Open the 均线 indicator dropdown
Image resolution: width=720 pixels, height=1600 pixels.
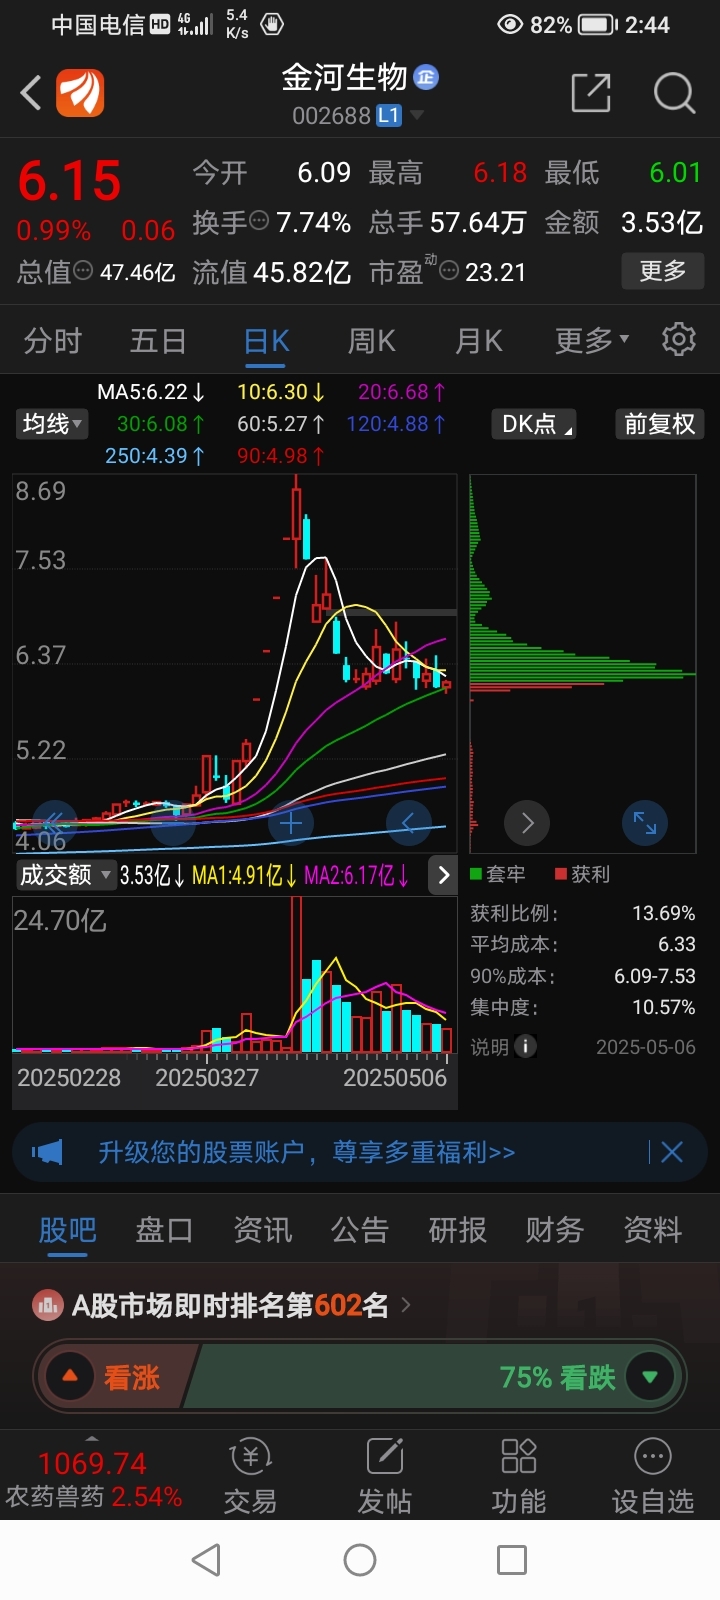pos(52,424)
